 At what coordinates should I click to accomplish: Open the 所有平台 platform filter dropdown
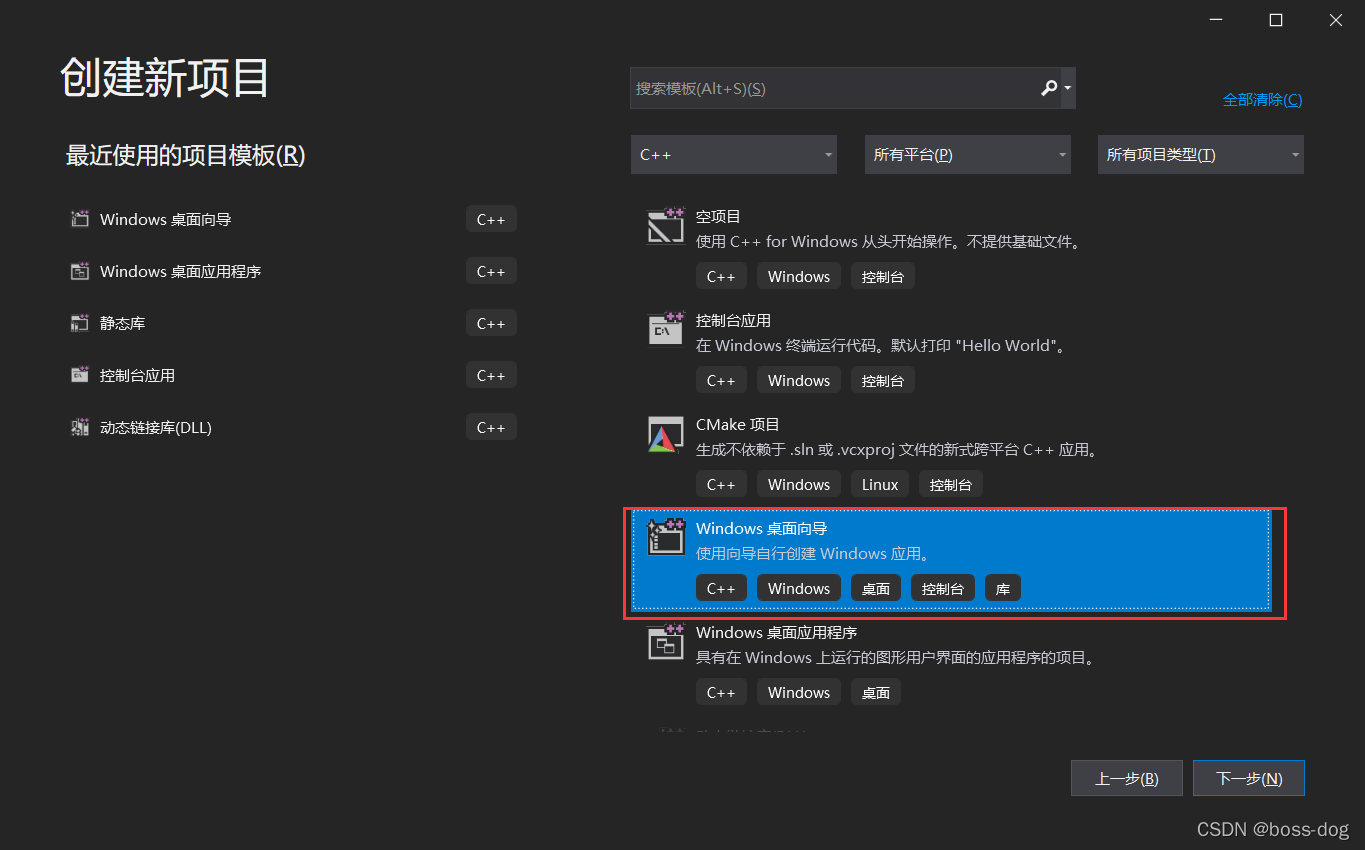point(967,155)
